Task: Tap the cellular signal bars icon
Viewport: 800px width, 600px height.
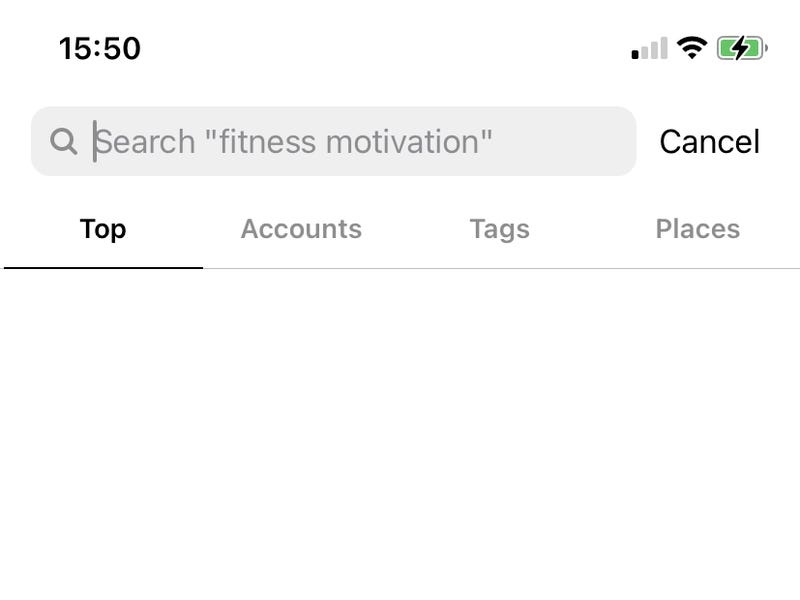Action: click(x=649, y=49)
